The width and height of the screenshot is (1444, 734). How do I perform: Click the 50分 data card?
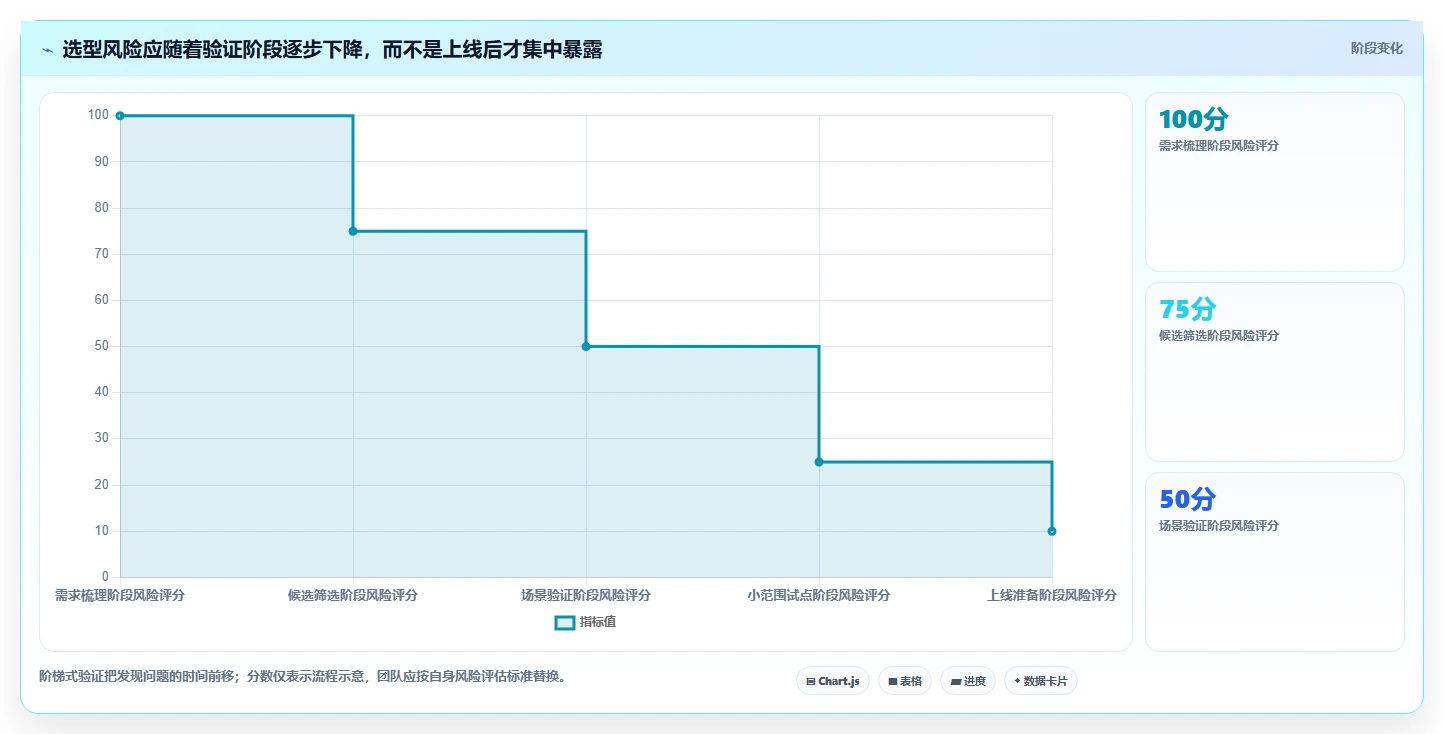(1275, 562)
